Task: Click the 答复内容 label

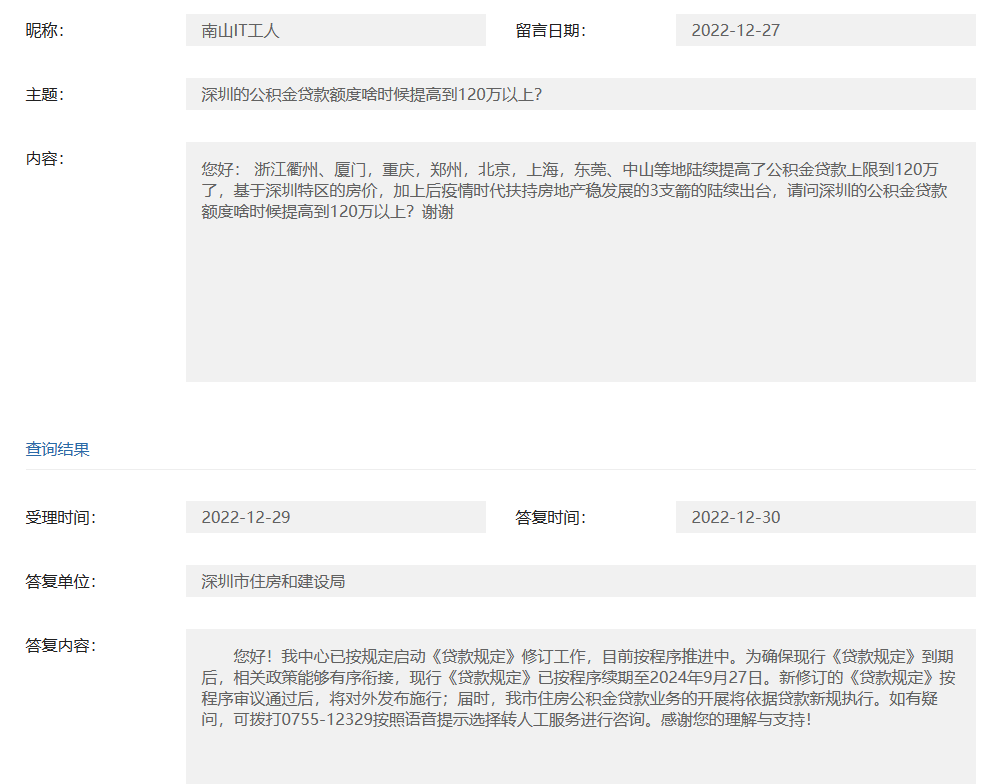Action: pyautogui.click(x=60, y=645)
